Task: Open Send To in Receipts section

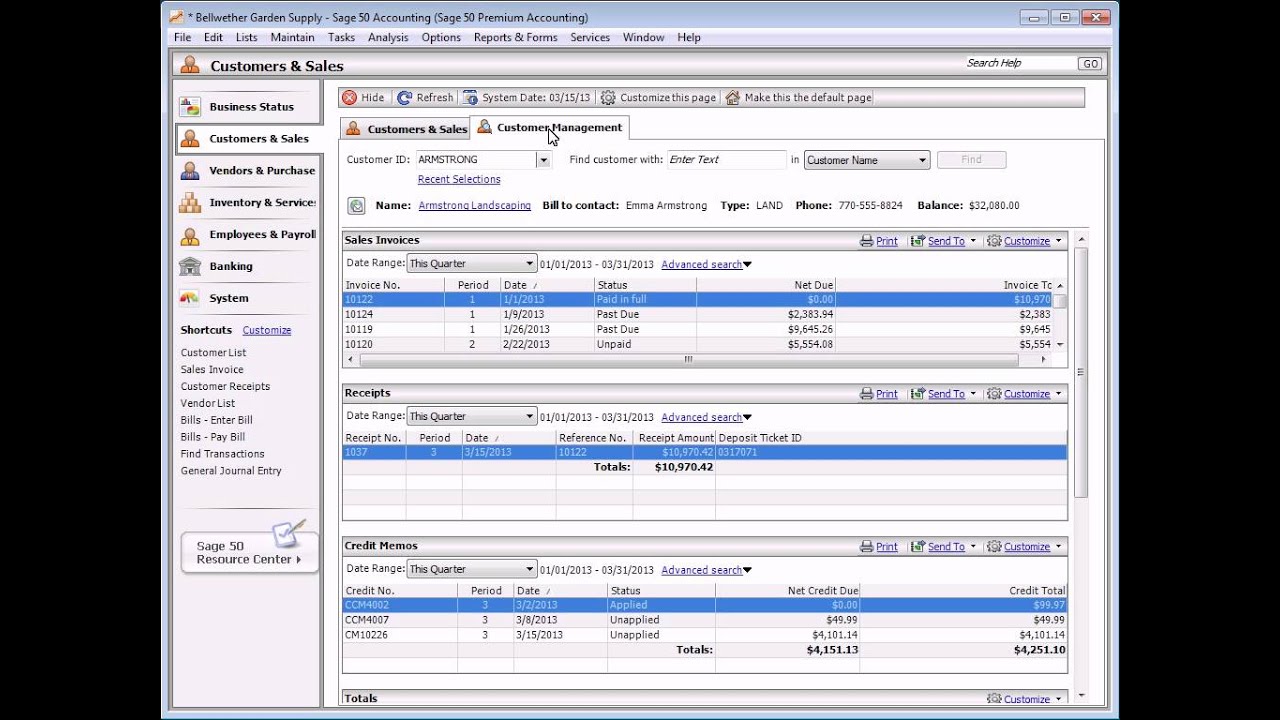Action: pos(944,394)
